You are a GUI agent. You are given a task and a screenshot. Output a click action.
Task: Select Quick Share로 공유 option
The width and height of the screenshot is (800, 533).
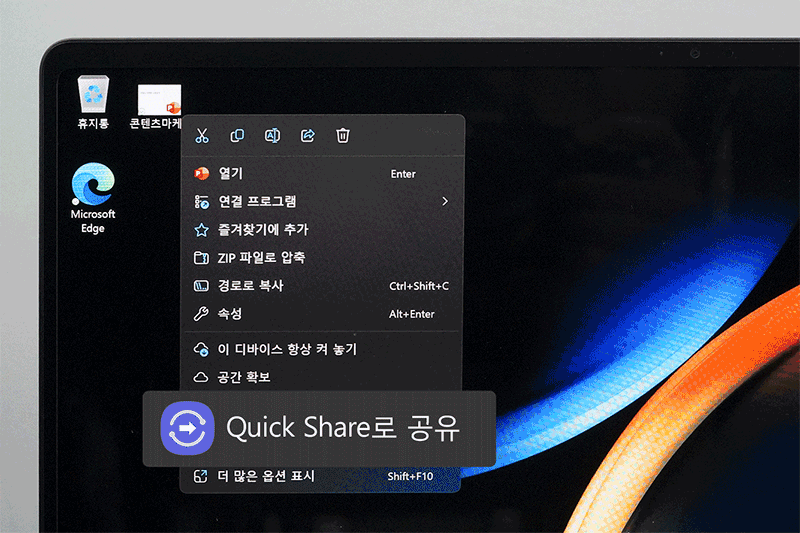[319, 428]
